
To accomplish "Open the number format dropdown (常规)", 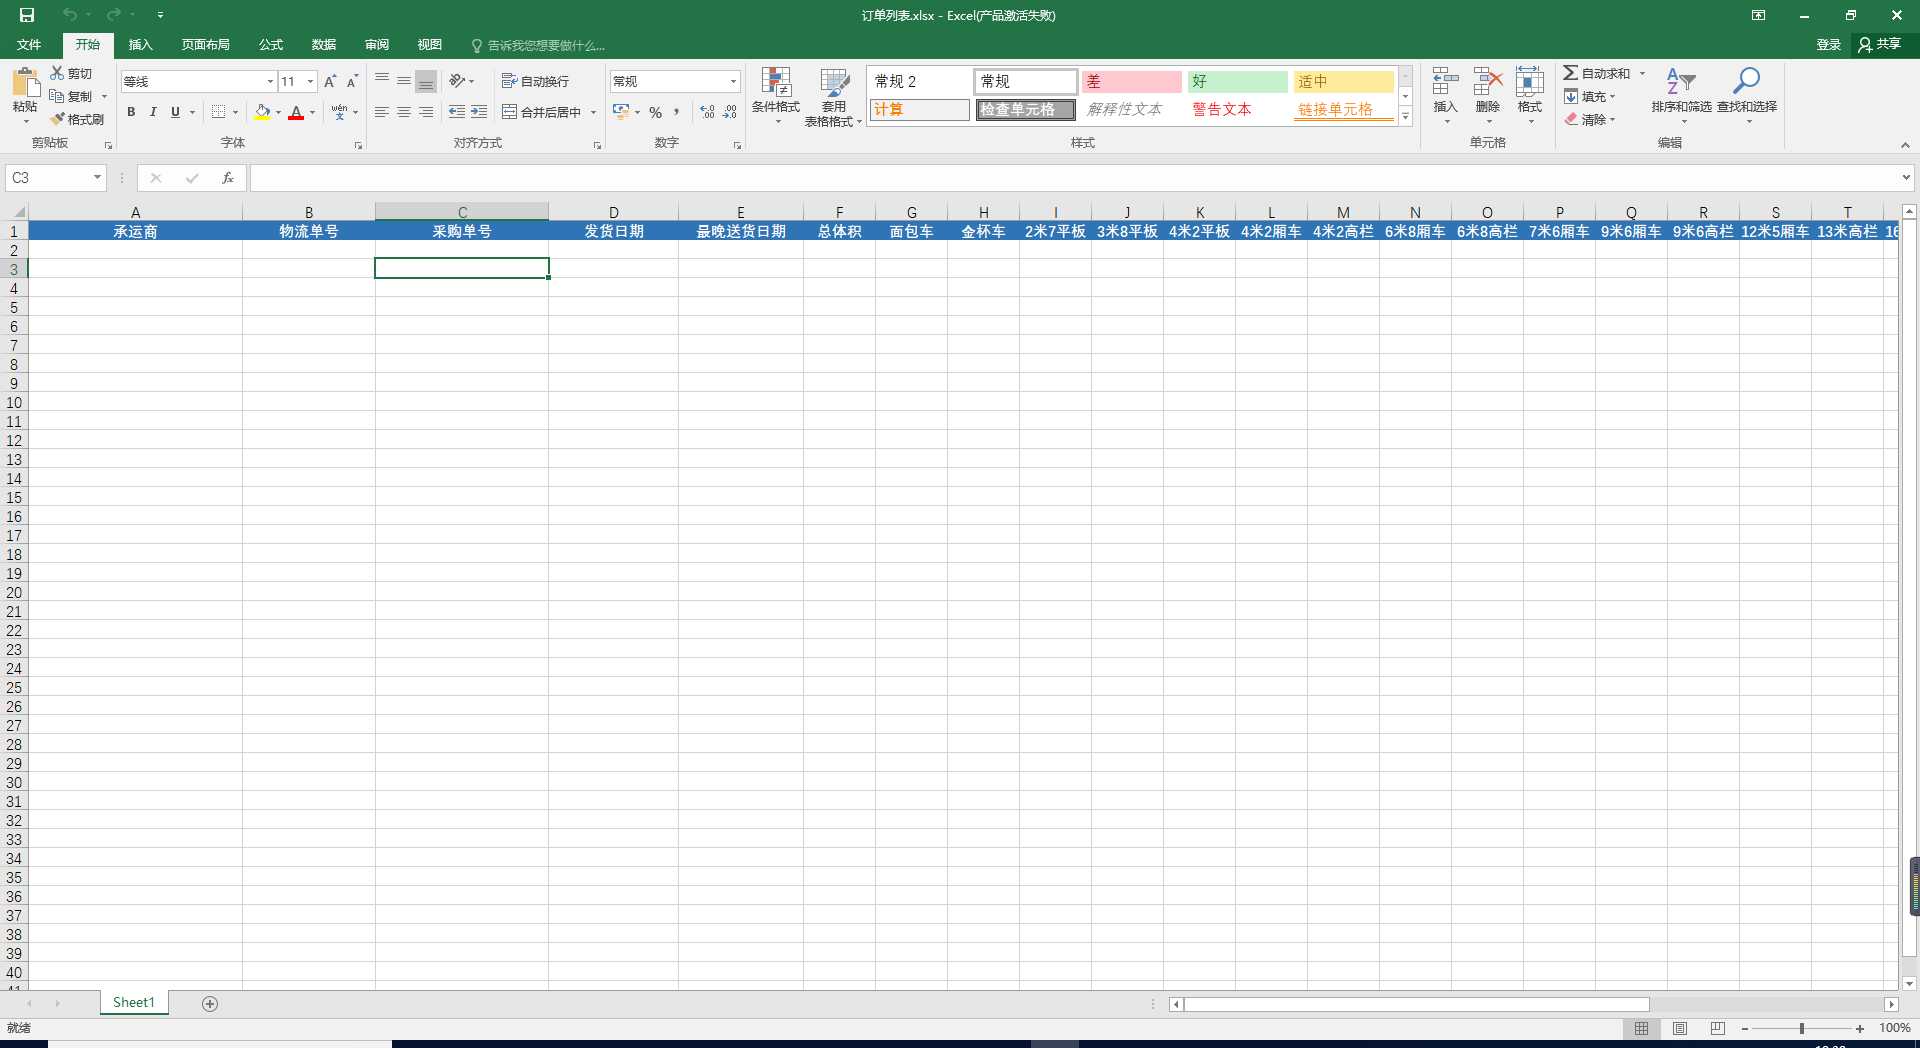I will pos(733,81).
